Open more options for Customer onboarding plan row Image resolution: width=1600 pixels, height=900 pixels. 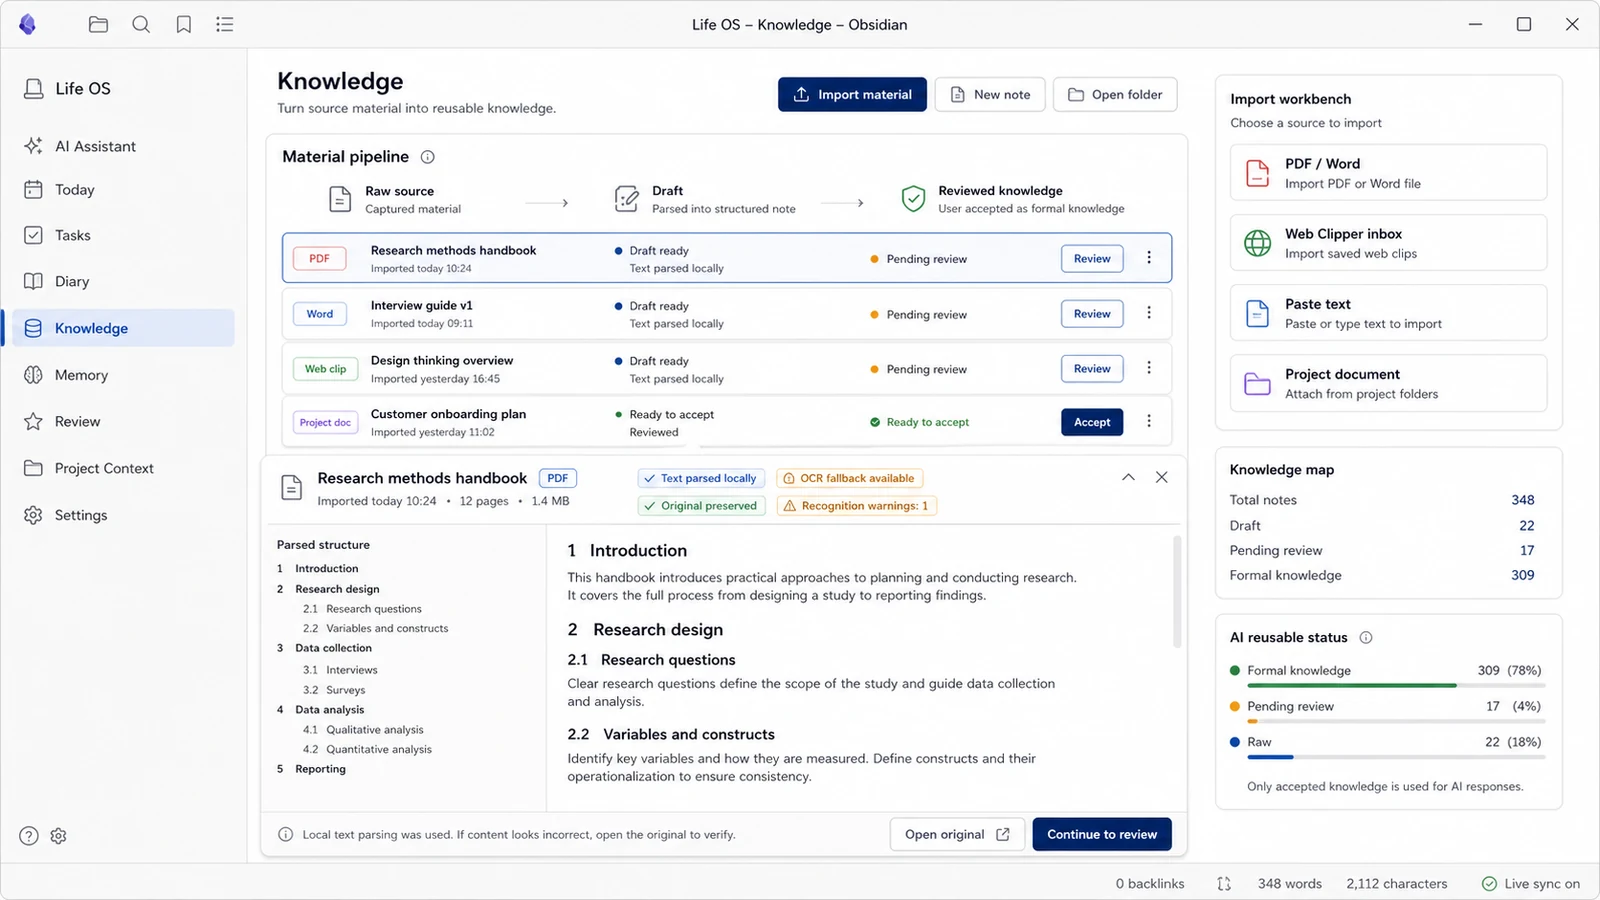1149,422
